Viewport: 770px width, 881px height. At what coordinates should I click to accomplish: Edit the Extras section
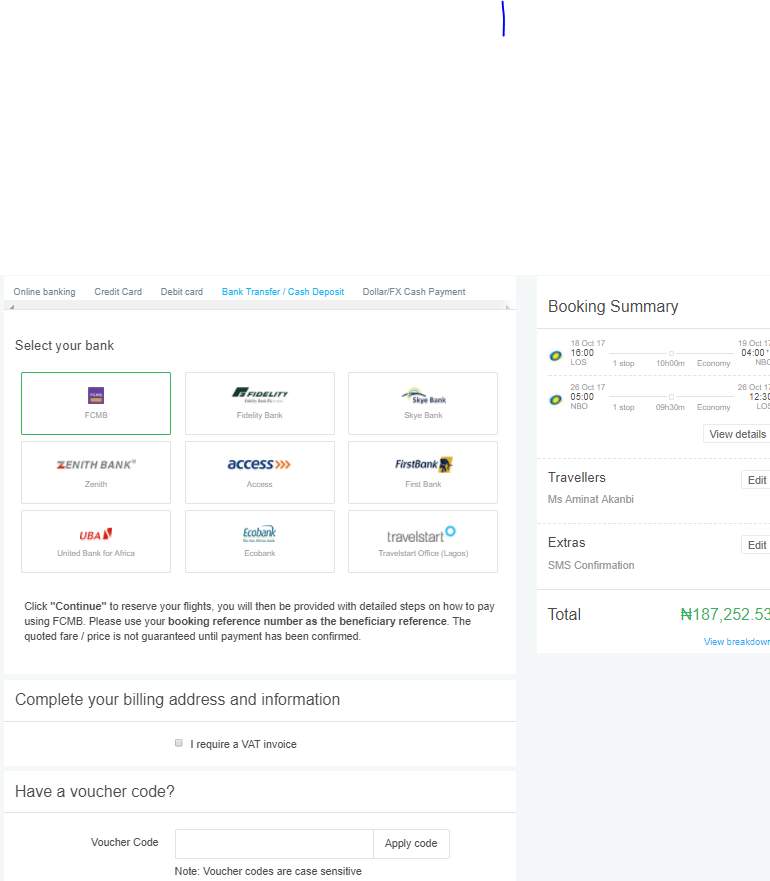(756, 544)
